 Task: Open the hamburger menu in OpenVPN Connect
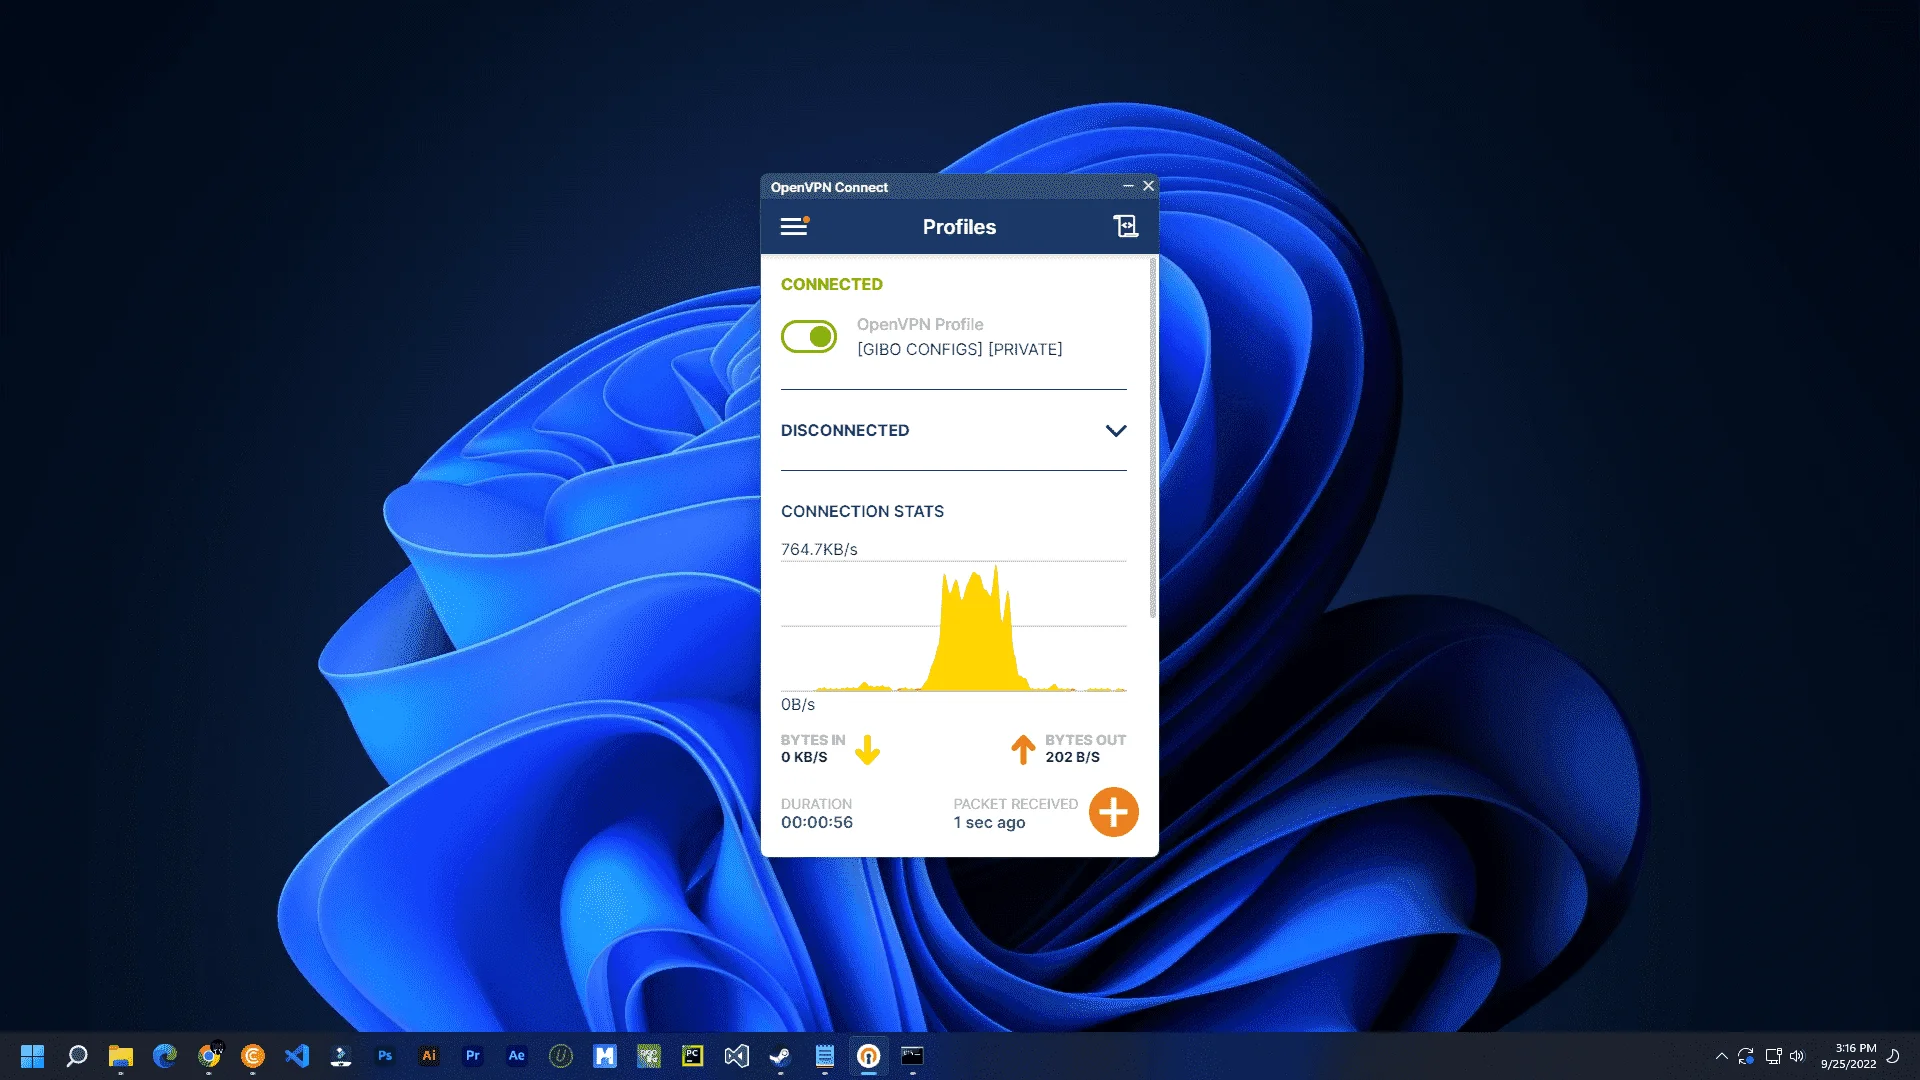click(x=794, y=227)
